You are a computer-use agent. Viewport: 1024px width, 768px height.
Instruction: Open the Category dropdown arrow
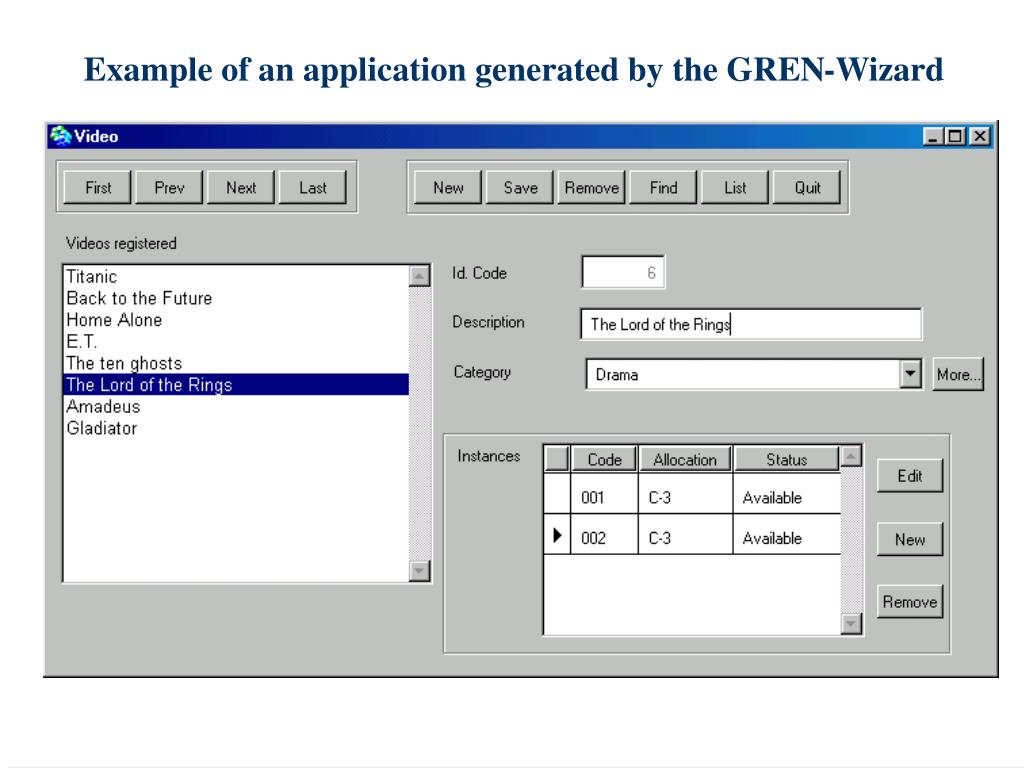point(910,374)
